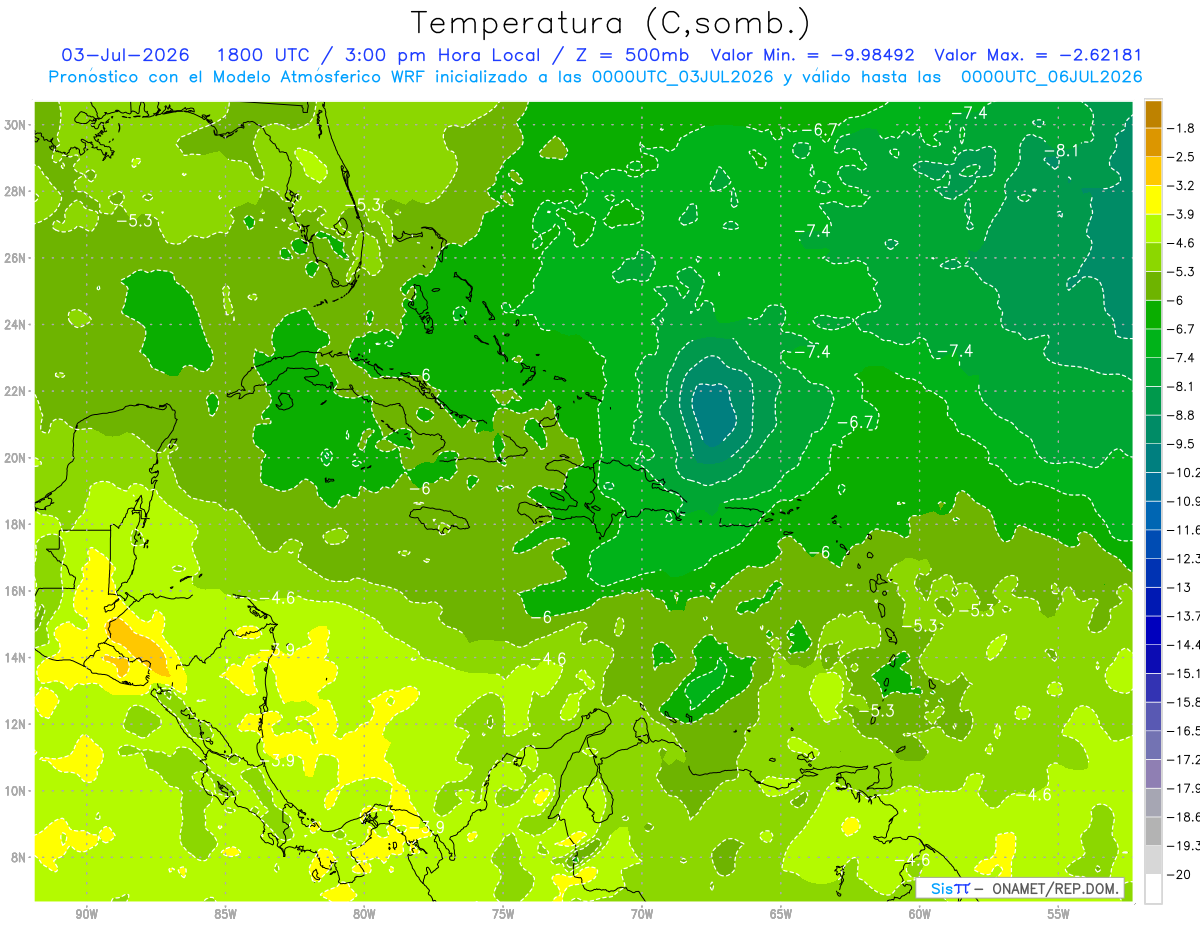The image size is (1200, 927).
Task: Select the date text "03-Jul-2026"
Action: point(126,55)
